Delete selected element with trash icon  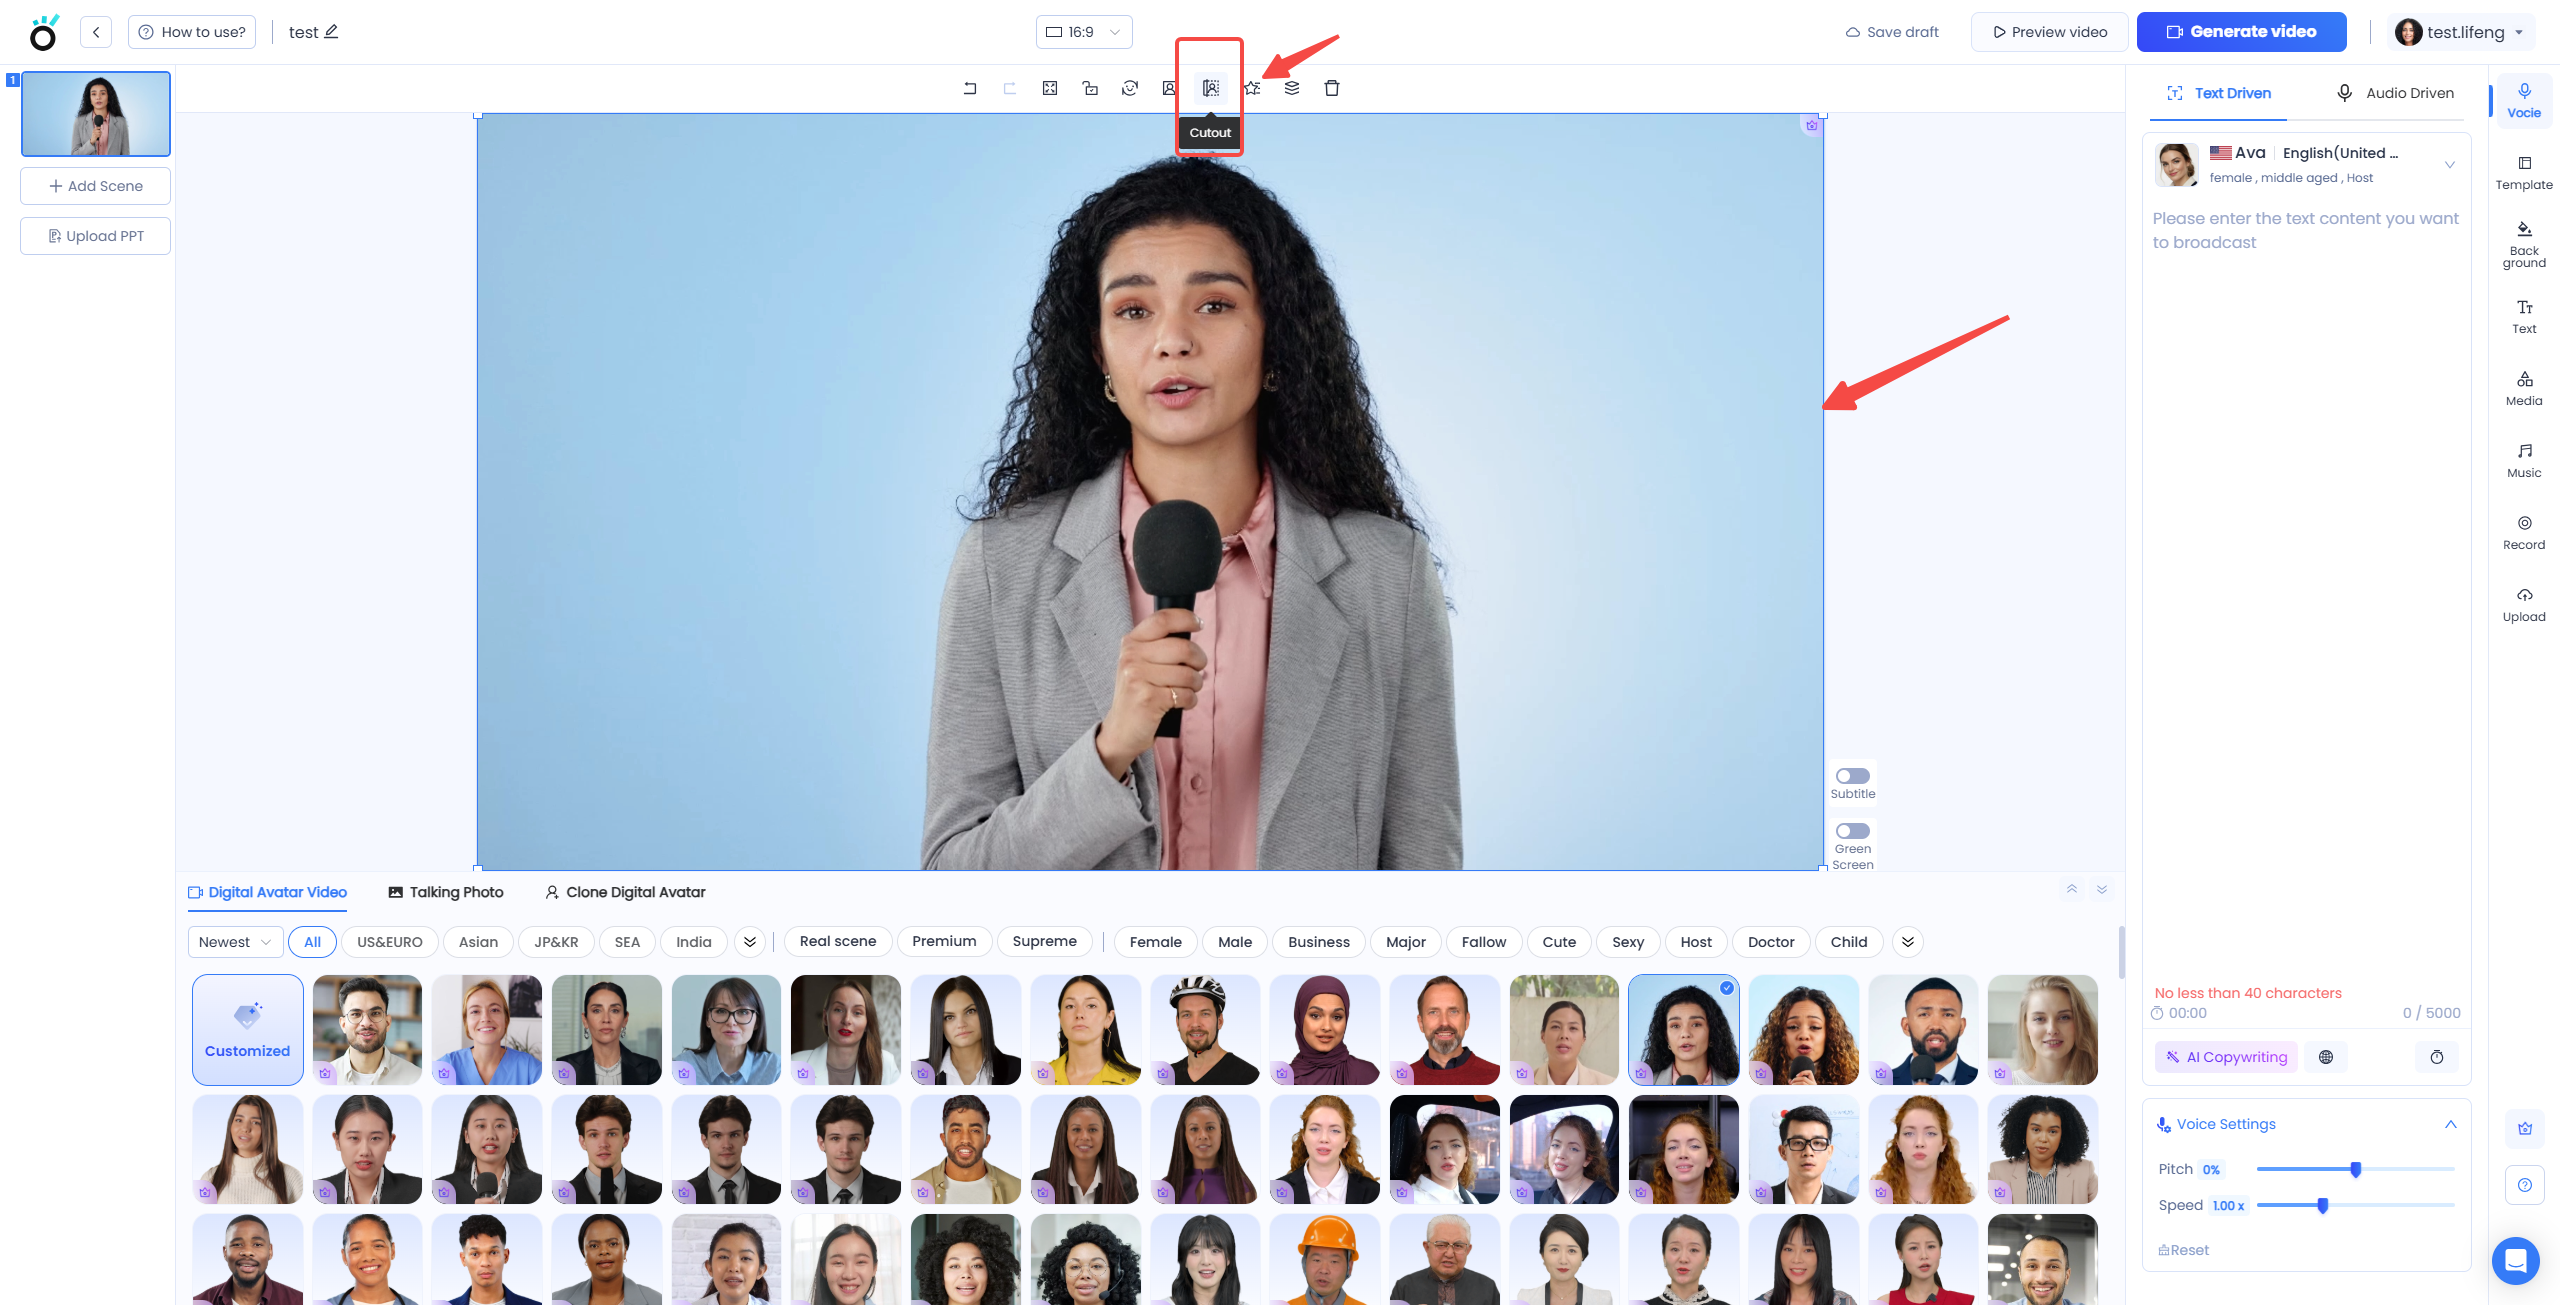click(x=1331, y=88)
